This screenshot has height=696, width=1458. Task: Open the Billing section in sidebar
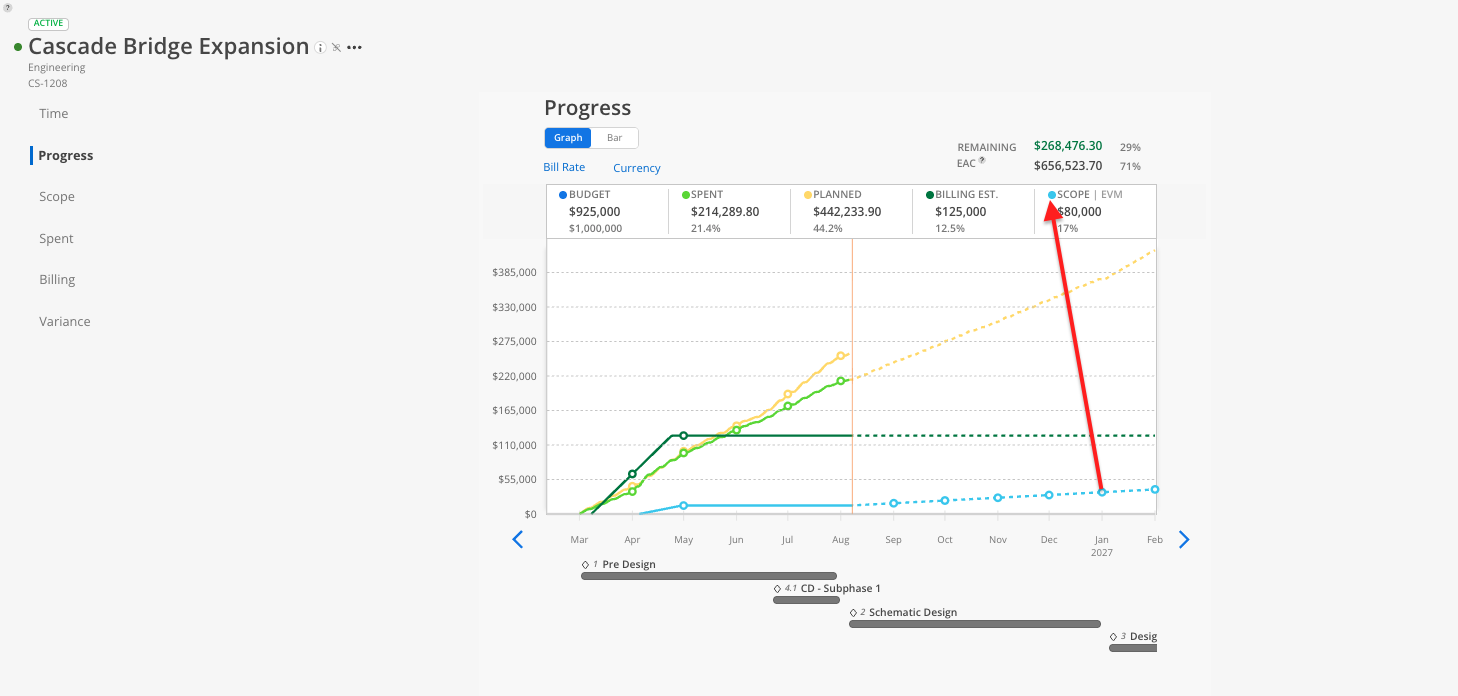57,280
